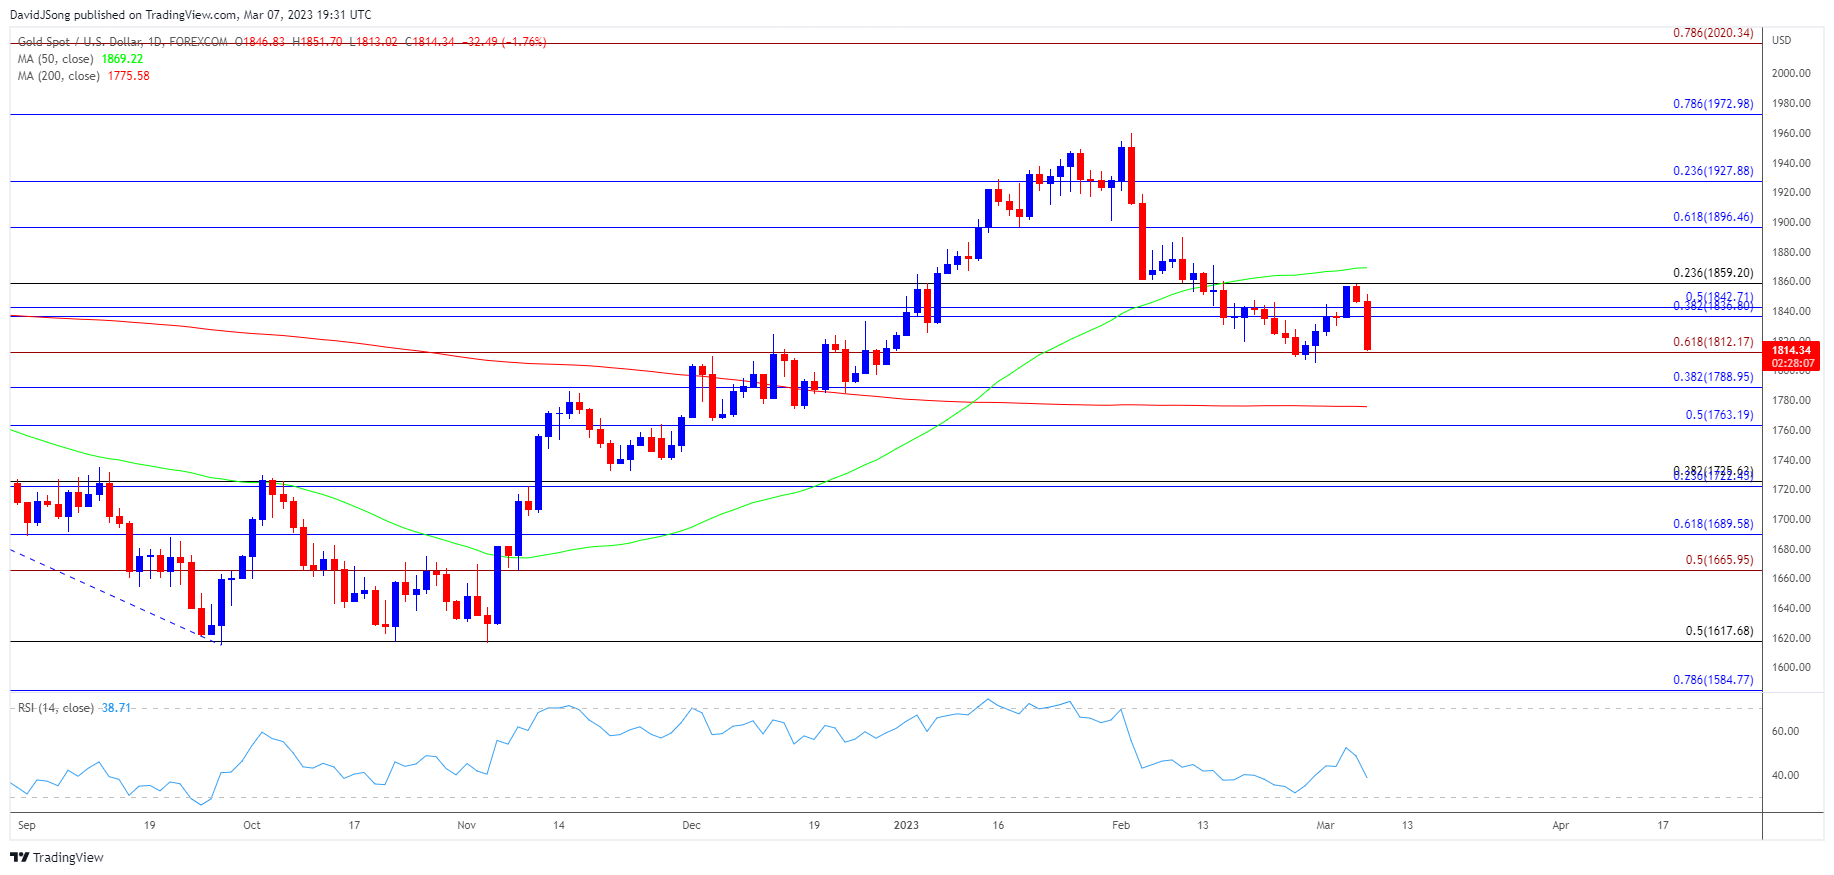Click the green 1869.22 MA value
Screen dimensions: 1834x875
122,59
